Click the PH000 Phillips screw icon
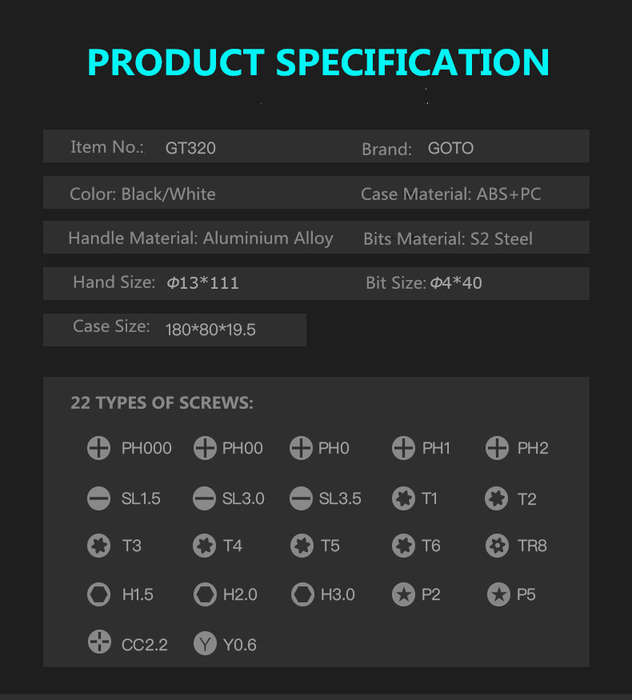This screenshot has width=632, height=700. coord(99,448)
